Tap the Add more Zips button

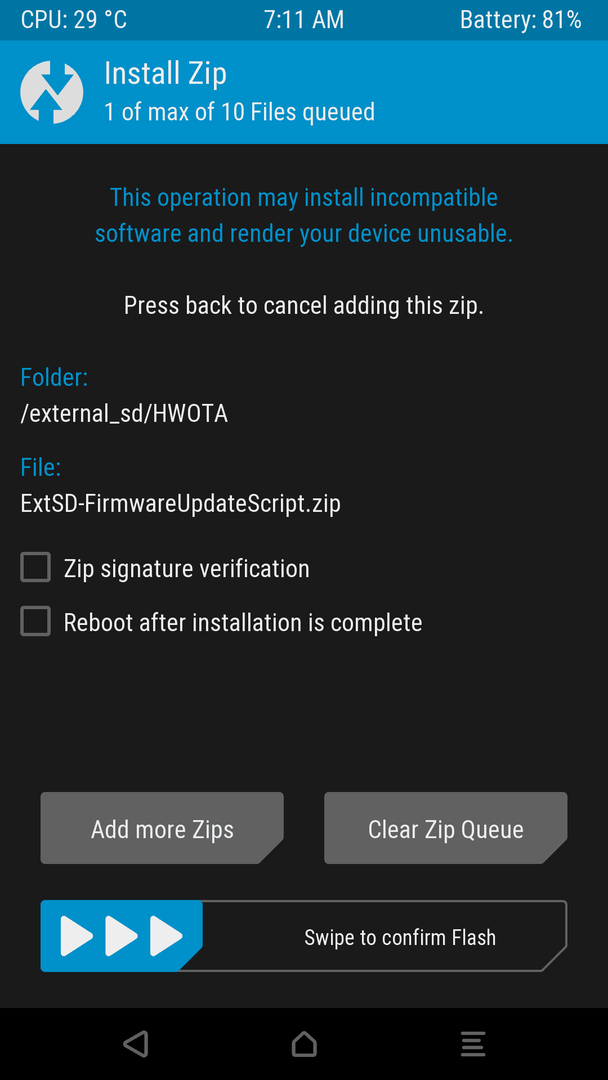click(x=162, y=828)
